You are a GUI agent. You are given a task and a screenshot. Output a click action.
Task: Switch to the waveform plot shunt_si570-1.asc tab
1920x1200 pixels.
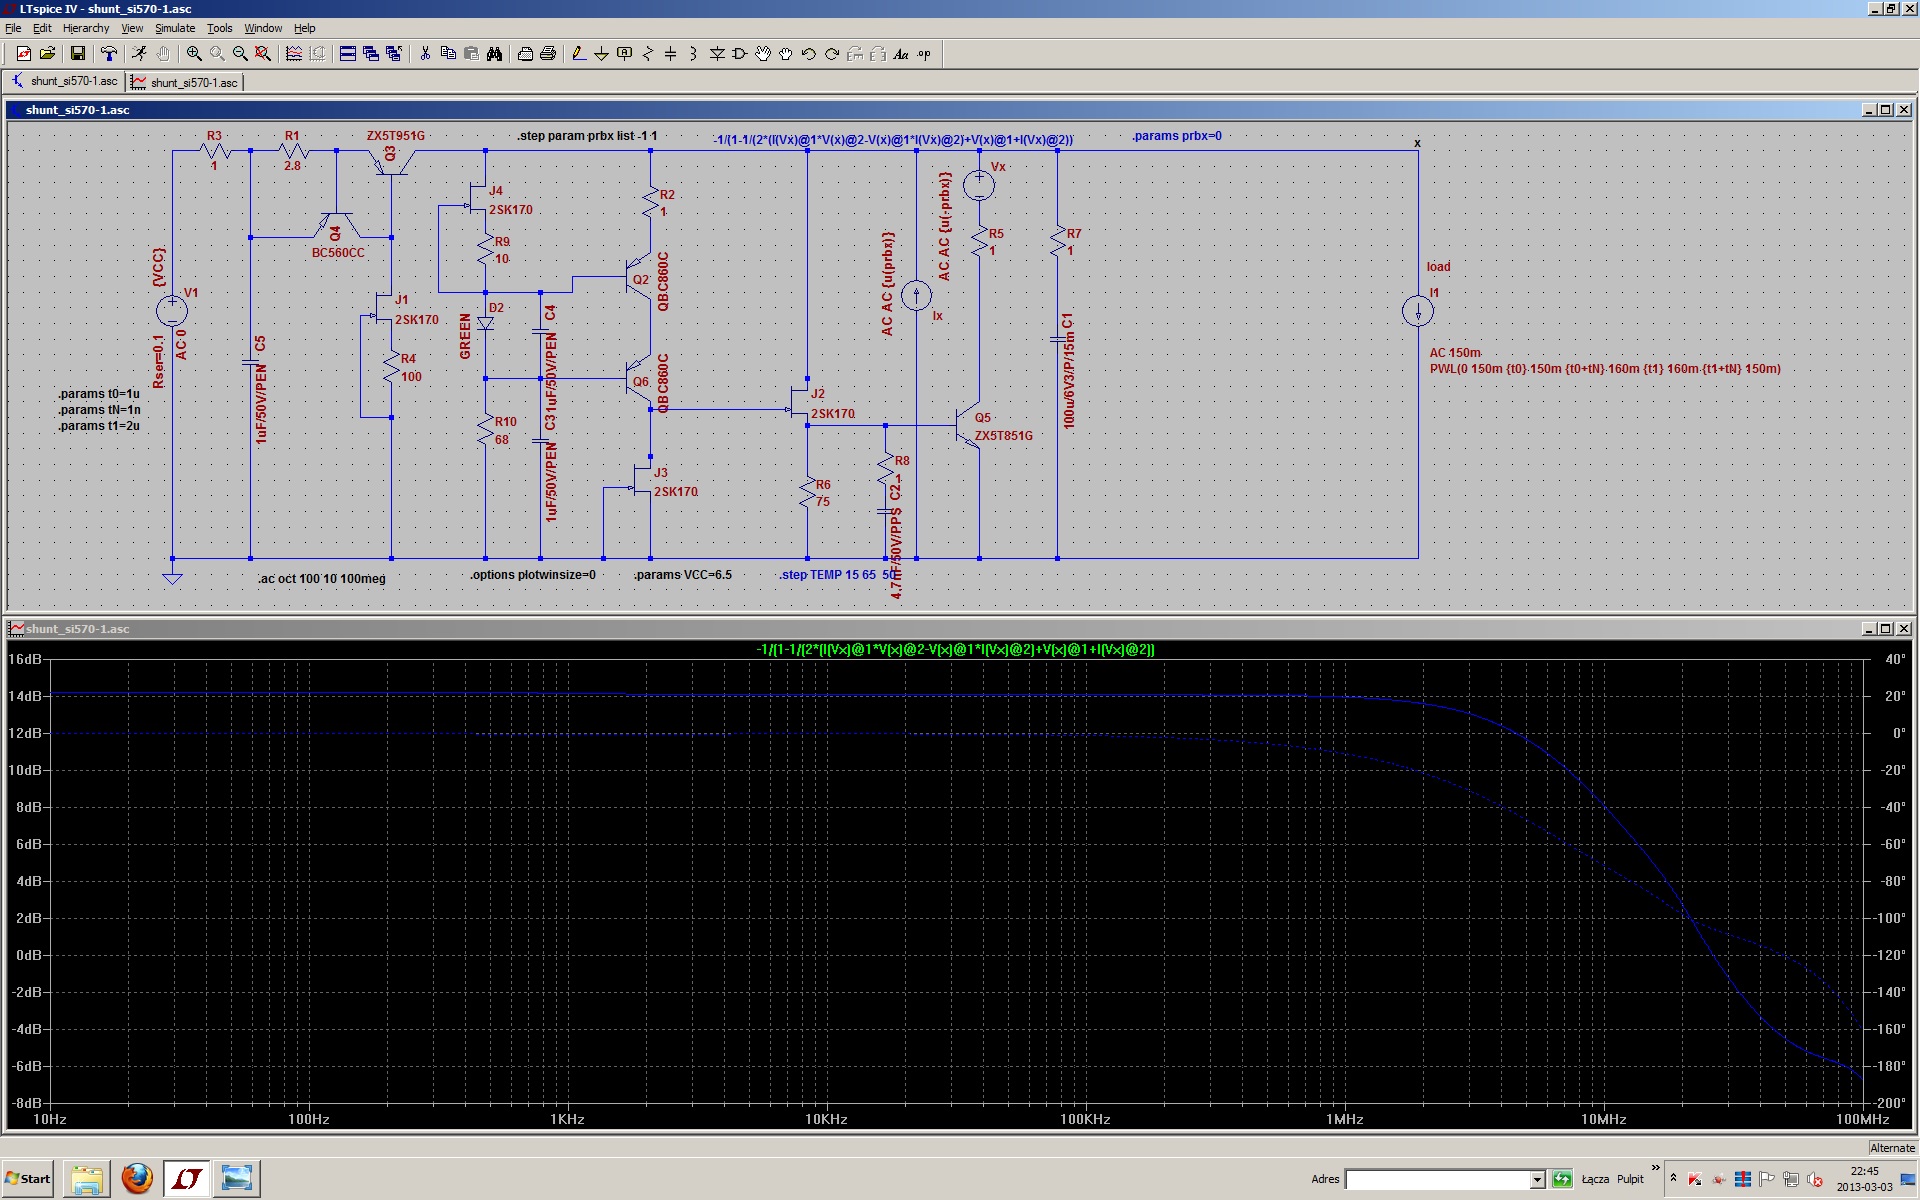pos(185,82)
